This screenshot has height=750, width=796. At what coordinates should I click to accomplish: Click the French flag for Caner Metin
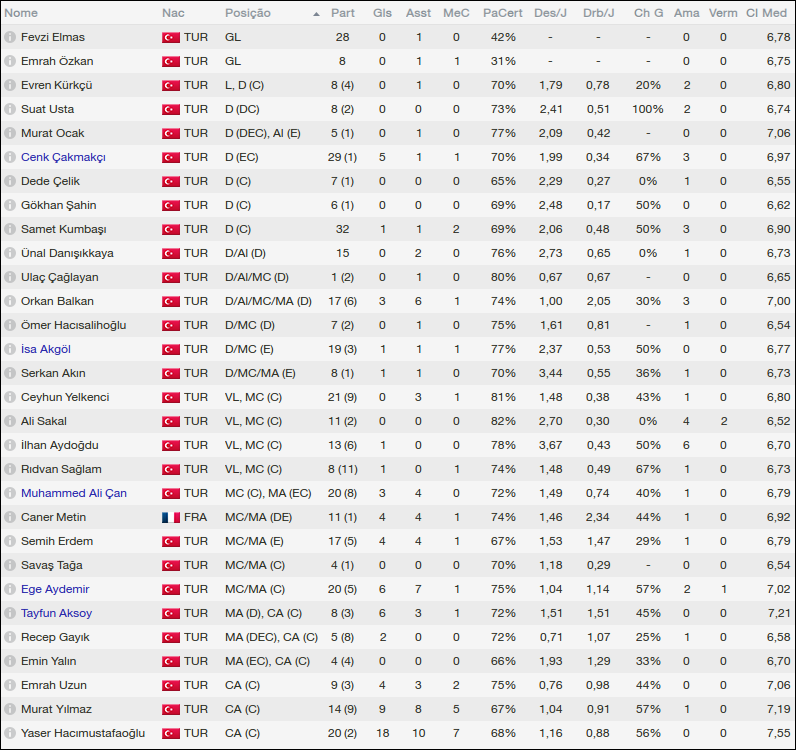(170, 517)
